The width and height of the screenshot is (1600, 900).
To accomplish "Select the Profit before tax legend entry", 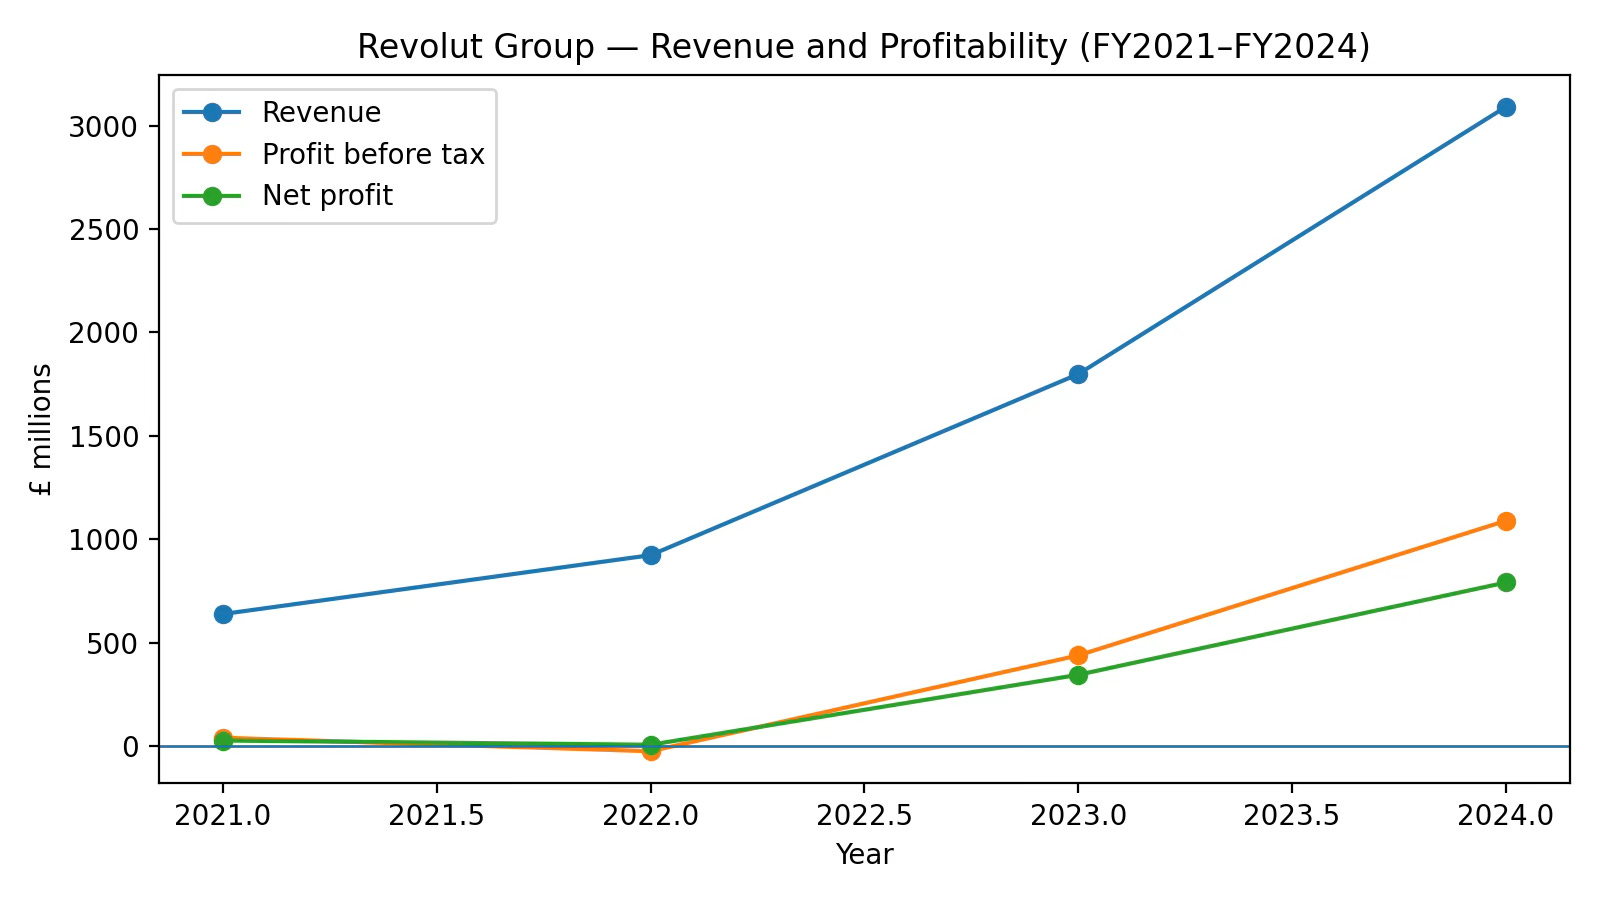I will click(333, 154).
